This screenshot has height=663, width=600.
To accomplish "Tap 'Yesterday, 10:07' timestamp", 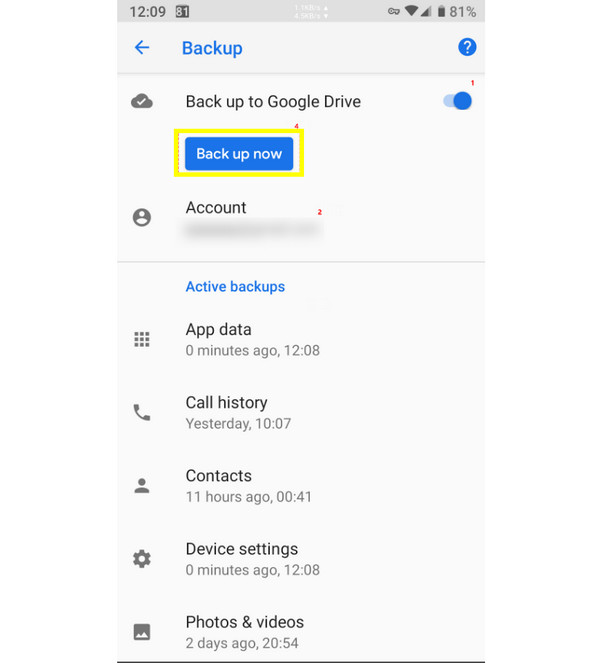I will 238,424.
